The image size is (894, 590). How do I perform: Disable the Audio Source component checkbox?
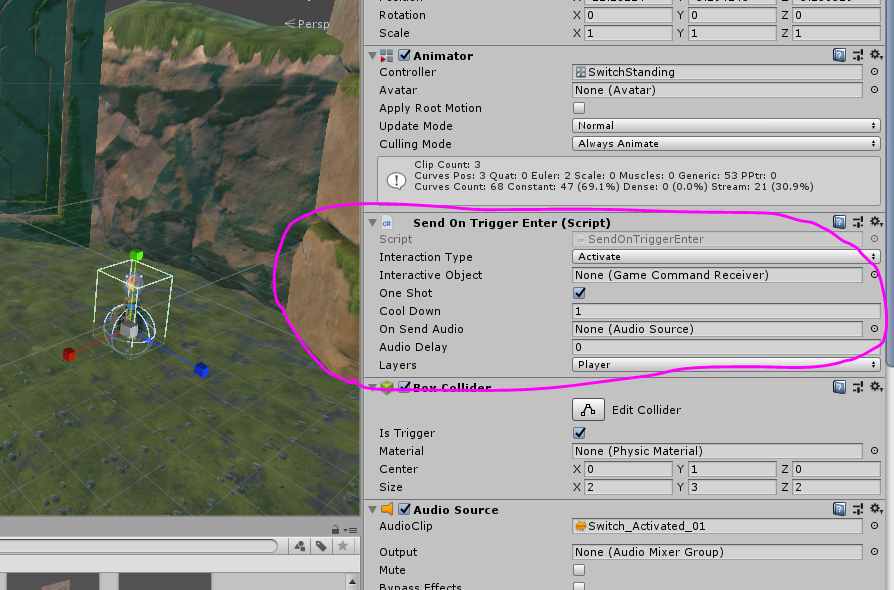pos(404,509)
